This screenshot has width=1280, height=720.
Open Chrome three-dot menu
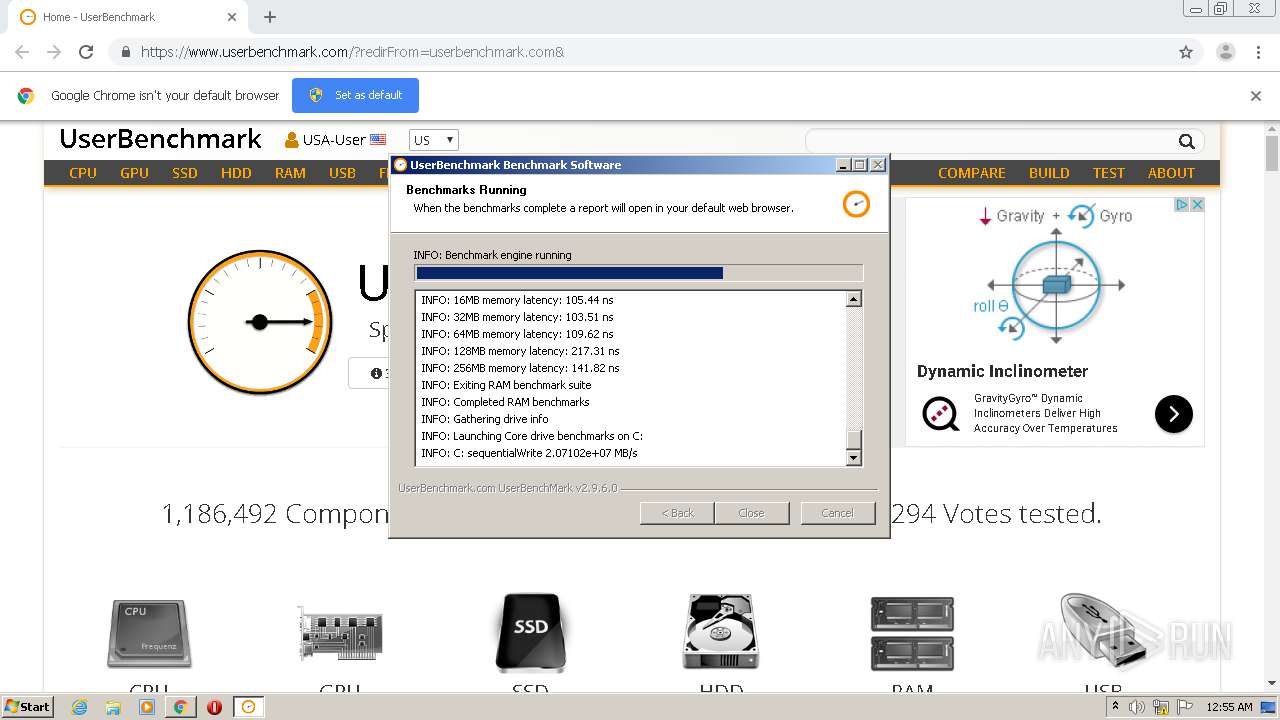point(1258,52)
